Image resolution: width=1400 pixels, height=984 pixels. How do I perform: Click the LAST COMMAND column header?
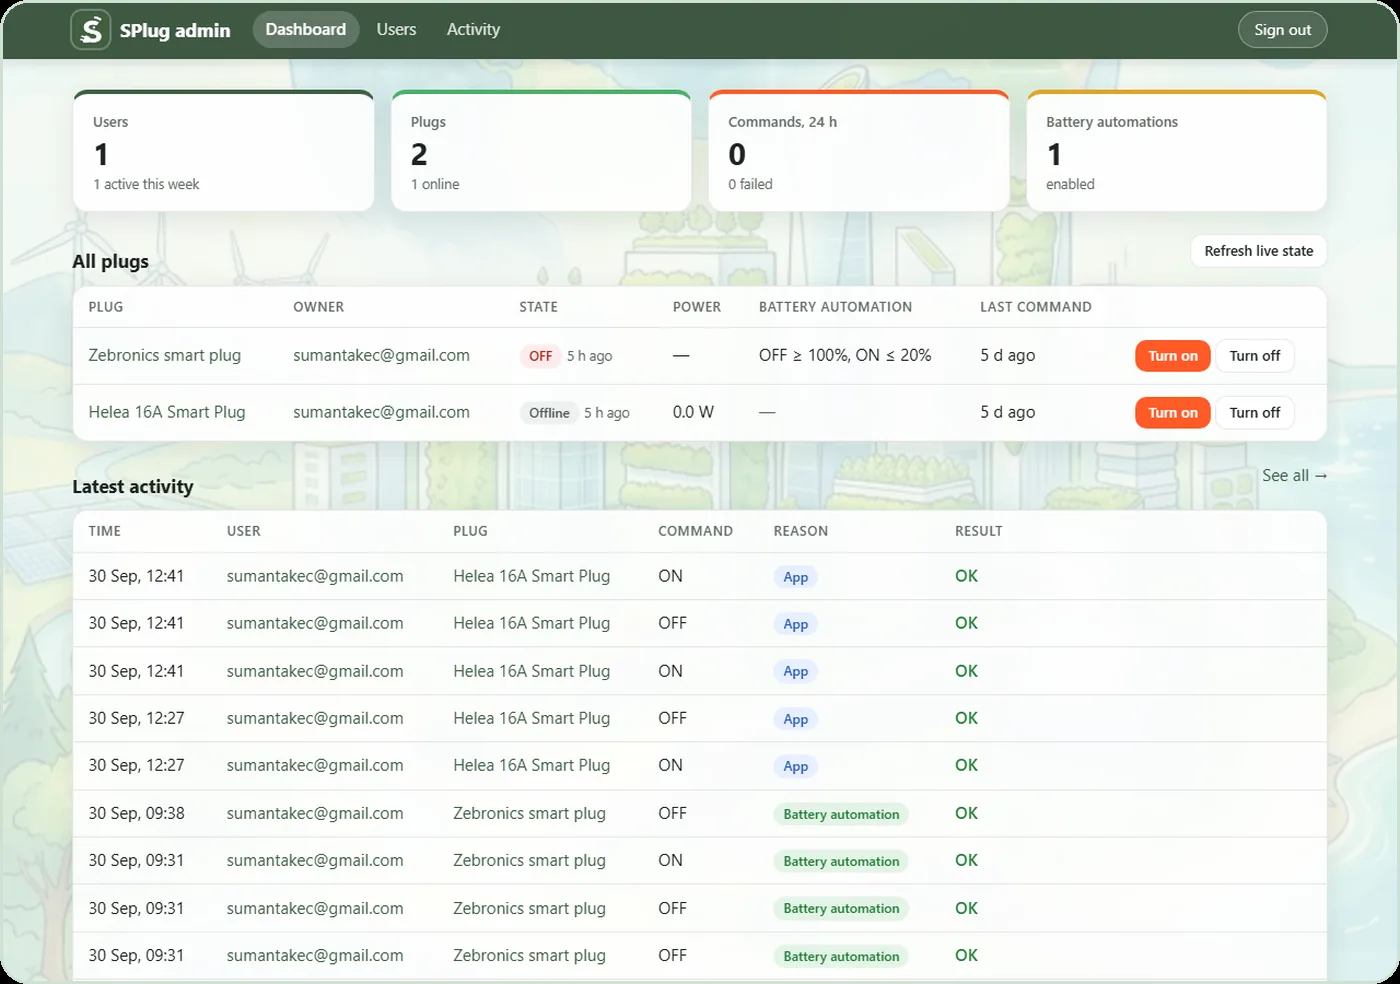click(1036, 307)
